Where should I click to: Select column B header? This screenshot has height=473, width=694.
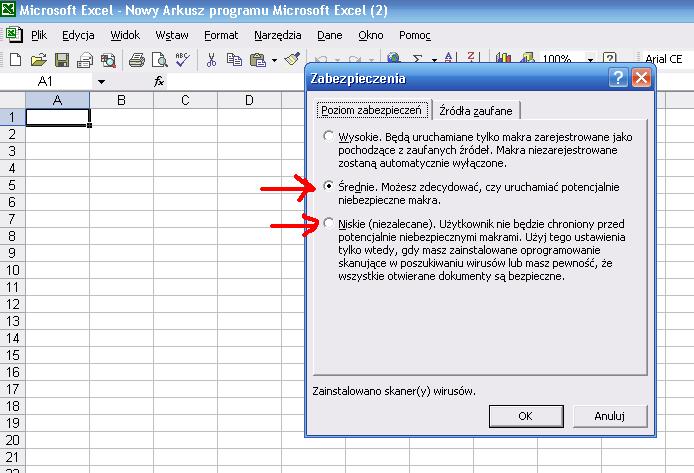(x=121, y=100)
